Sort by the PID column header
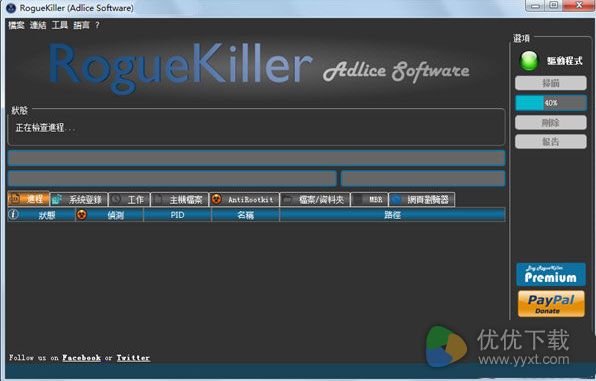The image size is (596, 381). [x=178, y=215]
